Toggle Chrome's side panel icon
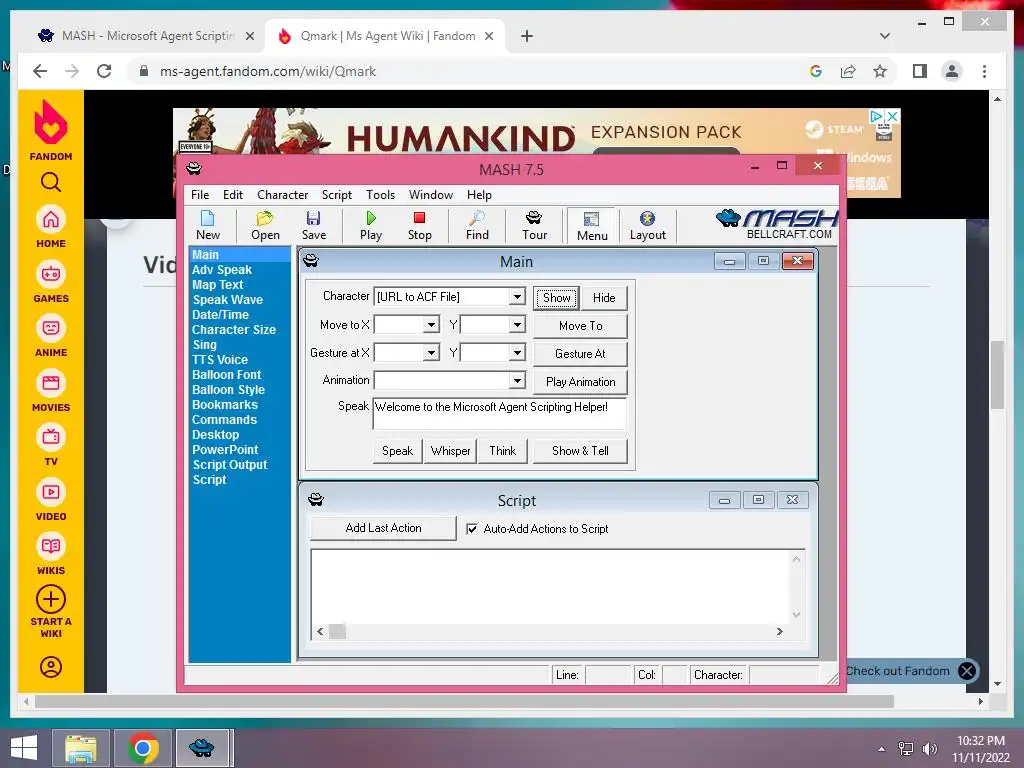Screen dimensions: 1024x768 [x=920, y=71]
